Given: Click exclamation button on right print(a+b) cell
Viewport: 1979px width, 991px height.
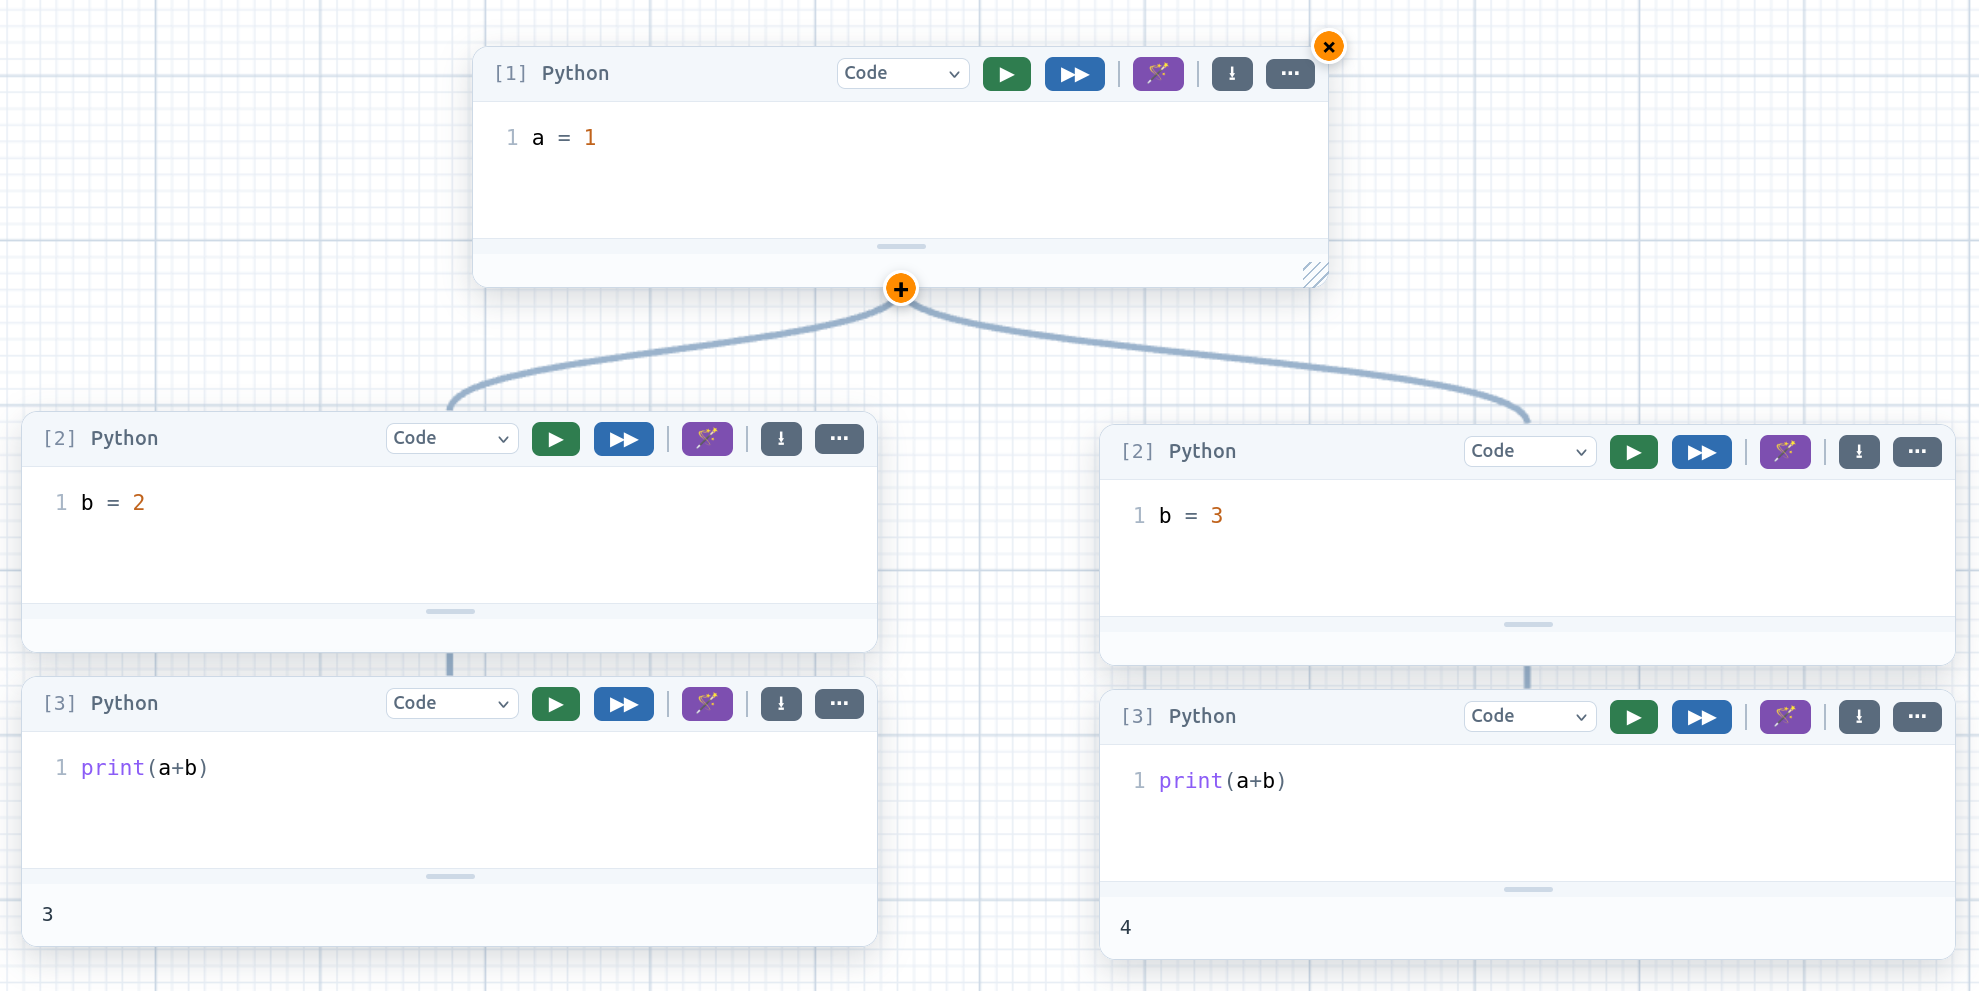Looking at the screenshot, I should [x=1859, y=717].
